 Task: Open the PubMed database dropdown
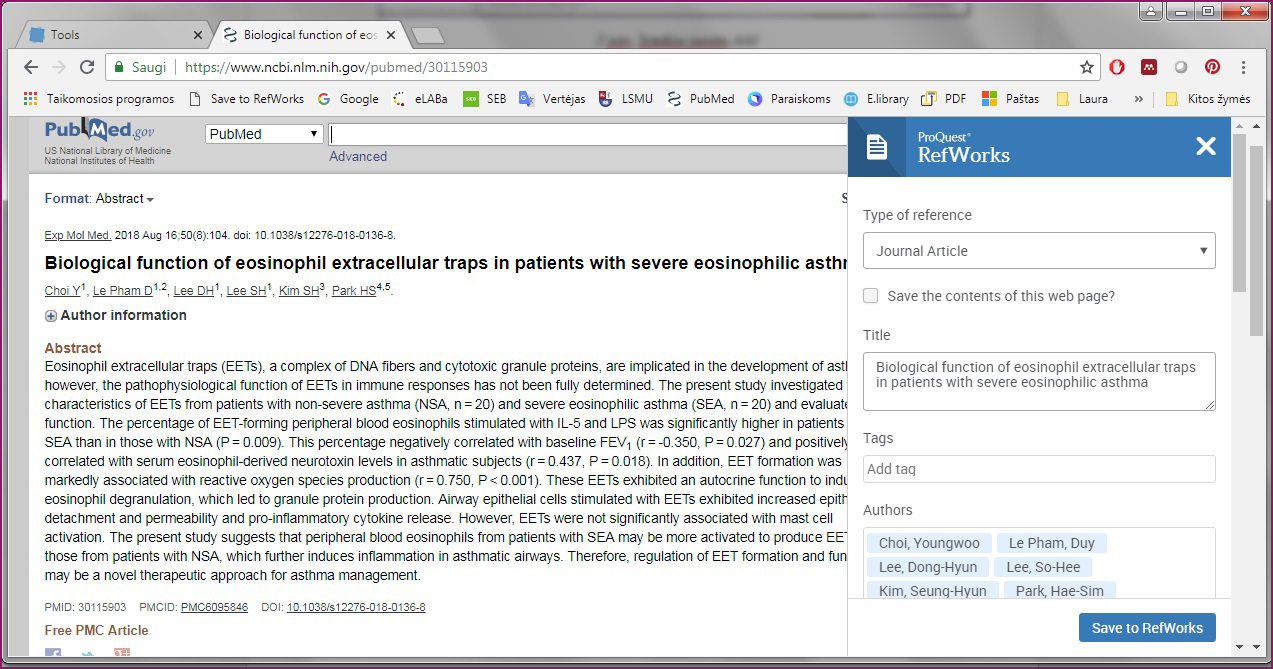[x=264, y=134]
